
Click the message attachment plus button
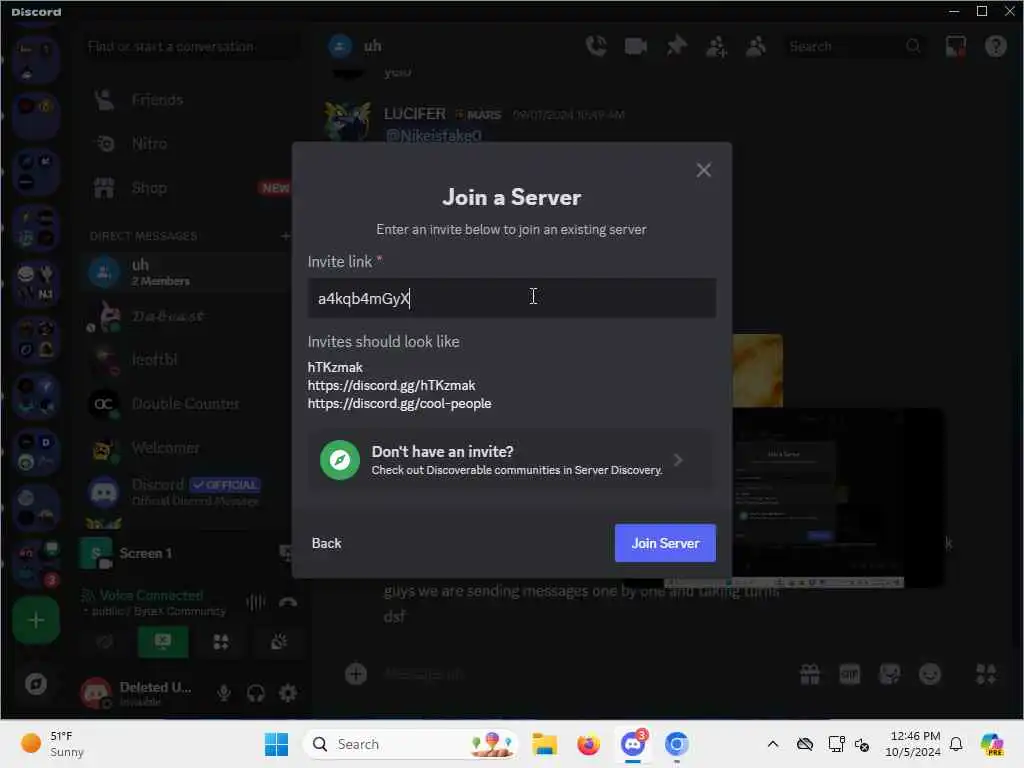click(355, 674)
